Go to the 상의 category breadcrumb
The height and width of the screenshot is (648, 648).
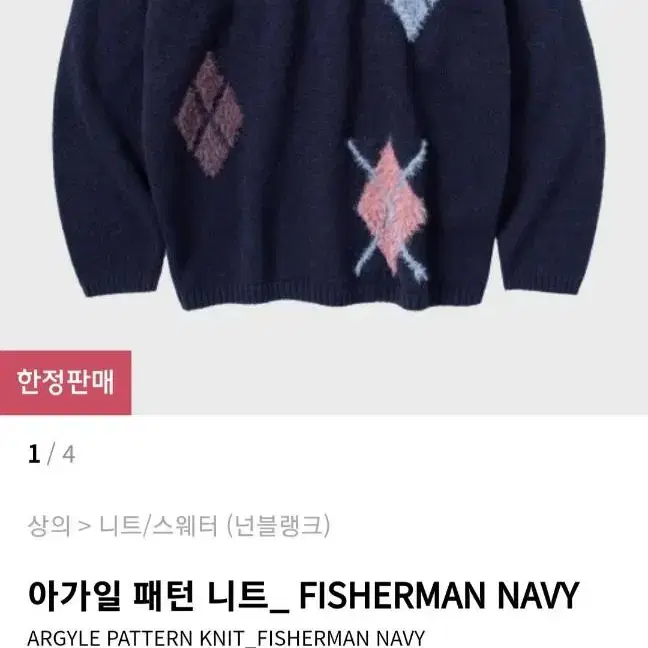[x=49, y=526]
